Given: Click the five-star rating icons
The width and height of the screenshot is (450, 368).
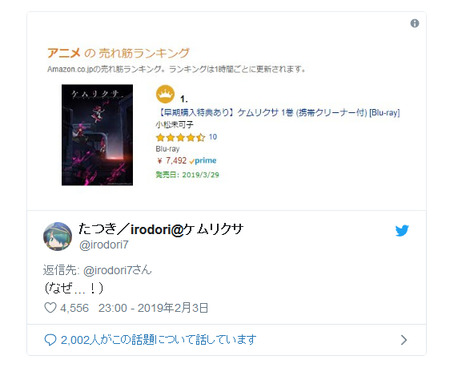Looking at the screenshot, I should click(x=180, y=137).
